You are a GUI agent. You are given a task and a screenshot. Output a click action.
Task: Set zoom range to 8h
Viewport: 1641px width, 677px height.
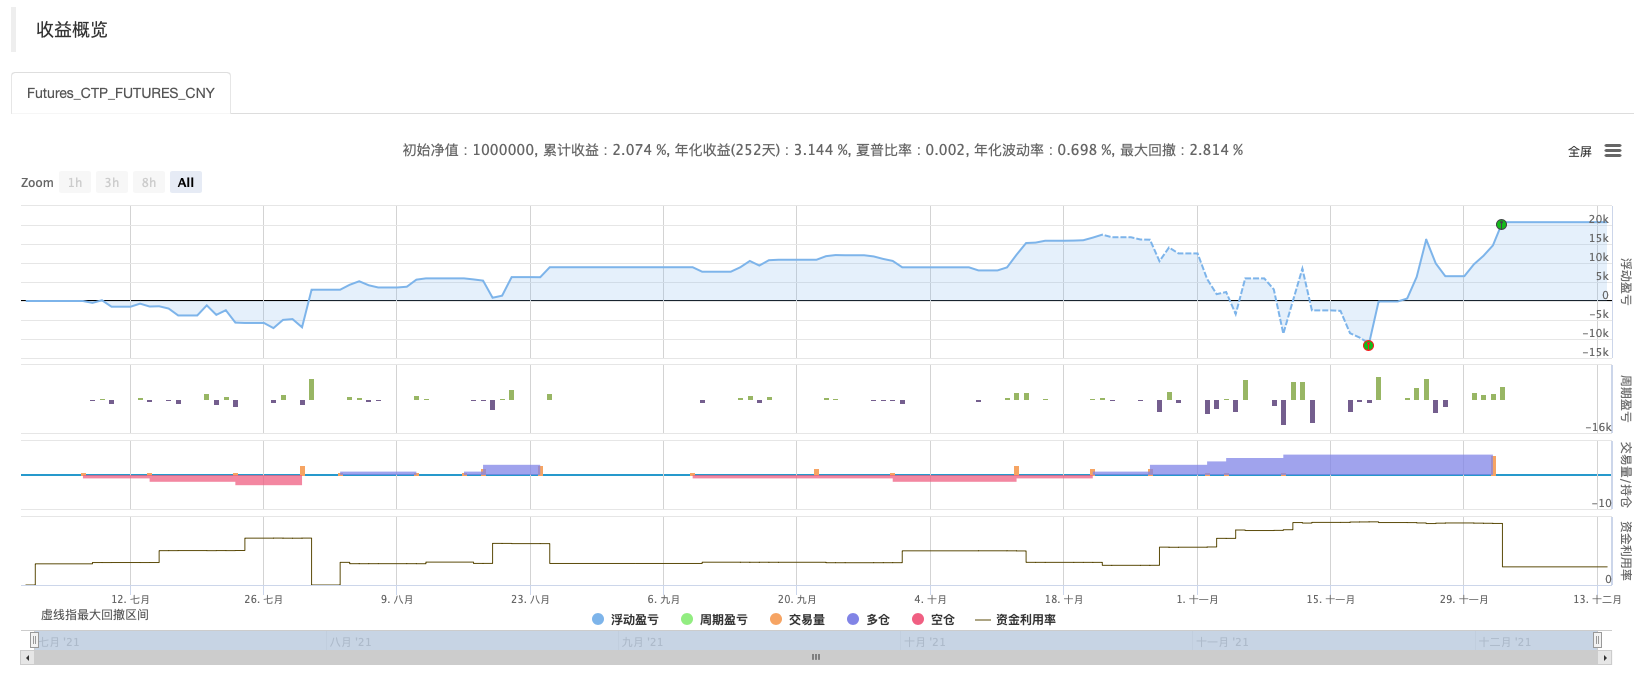click(x=149, y=183)
